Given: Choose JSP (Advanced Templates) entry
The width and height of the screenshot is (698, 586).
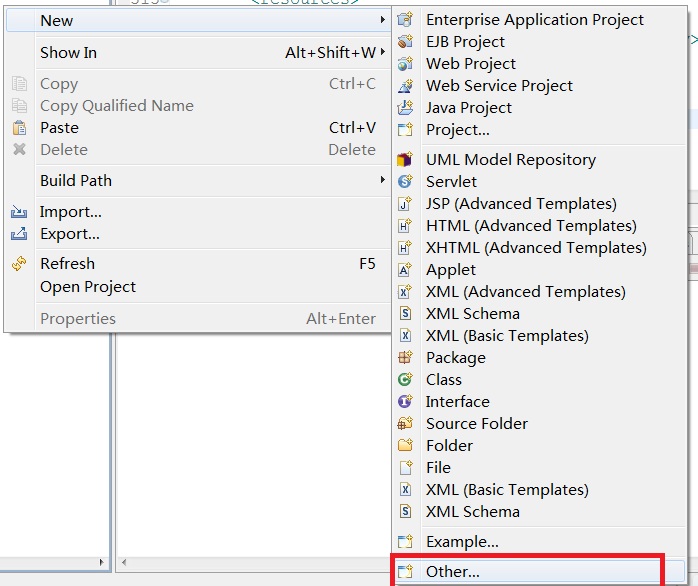Looking at the screenshot, I should (521, 204).
